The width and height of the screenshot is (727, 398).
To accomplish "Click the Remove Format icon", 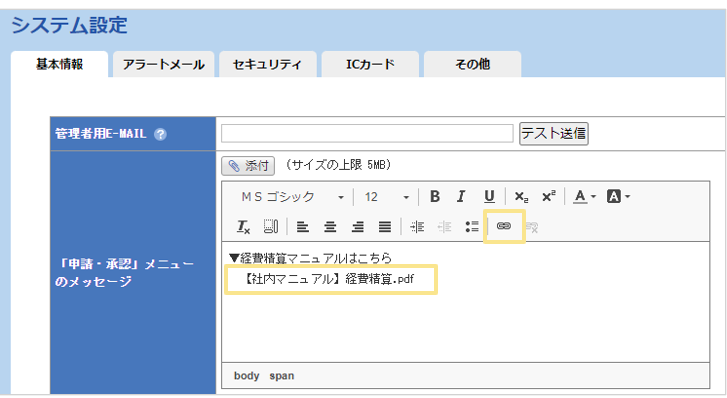I will tap(243, 227).
